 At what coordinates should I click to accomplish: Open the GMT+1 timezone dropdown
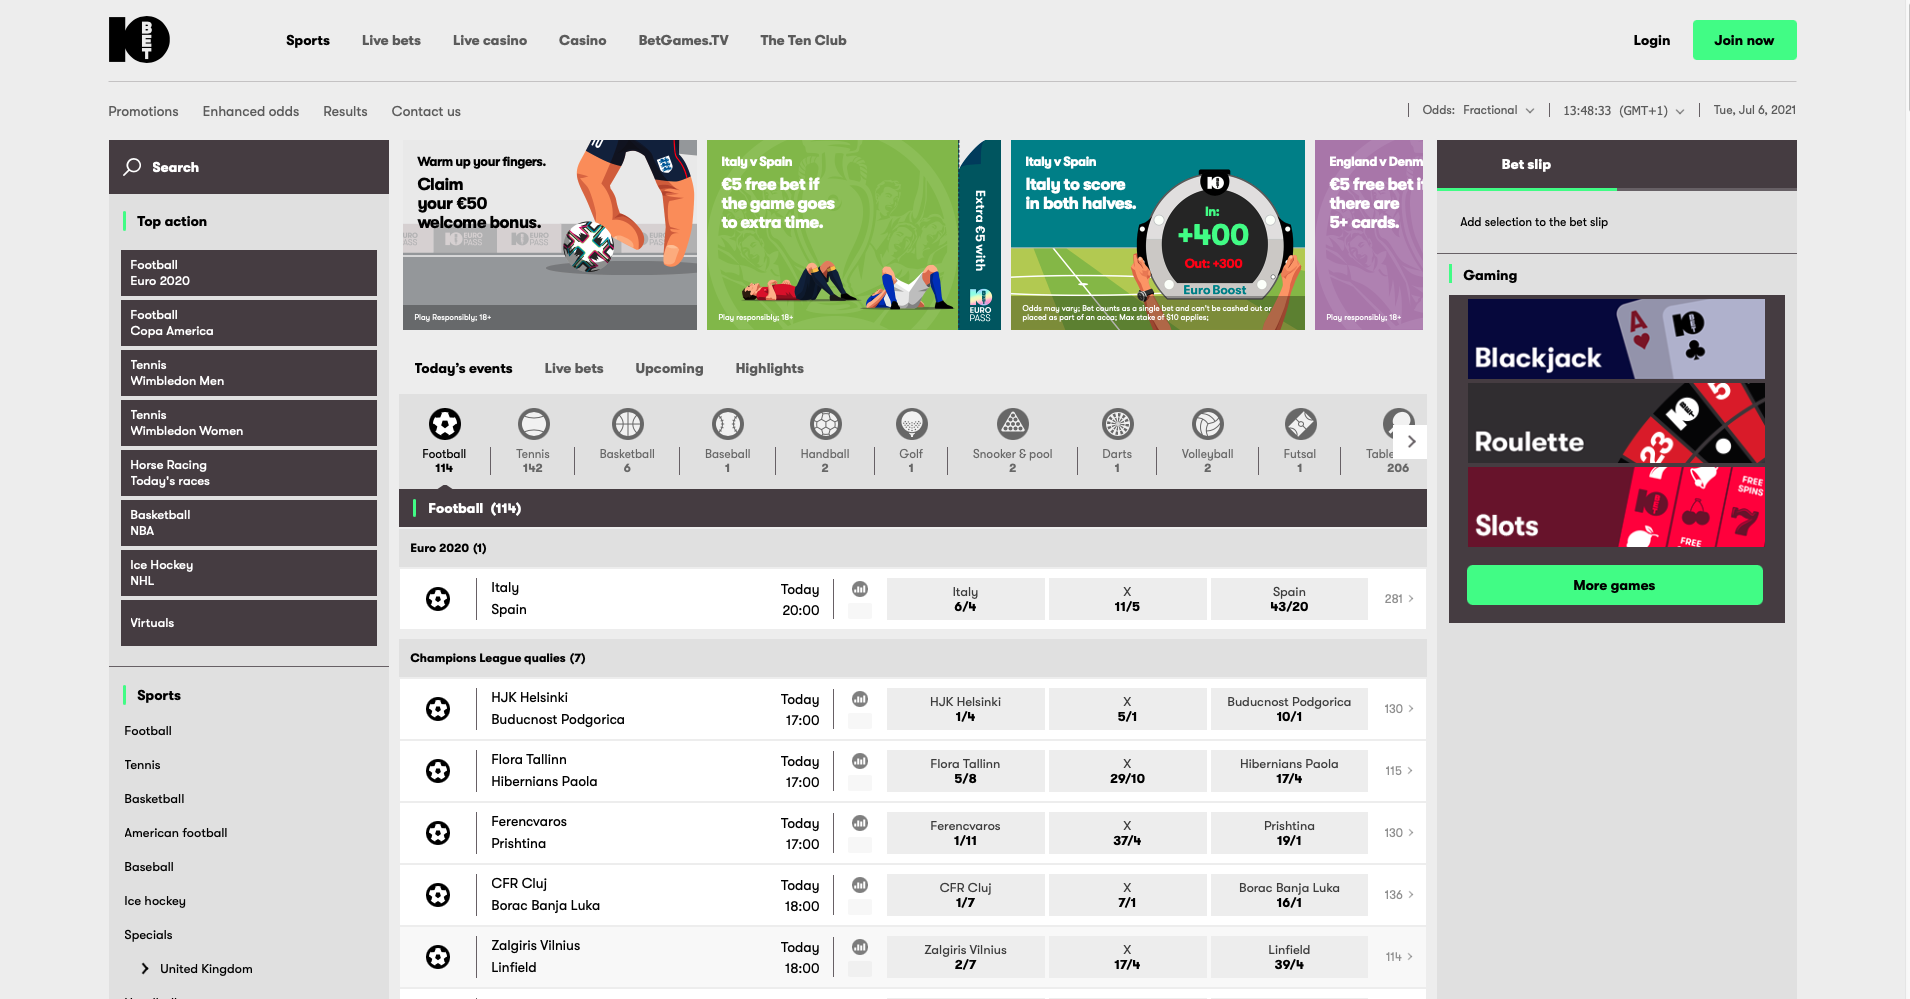click(1624, 111)
